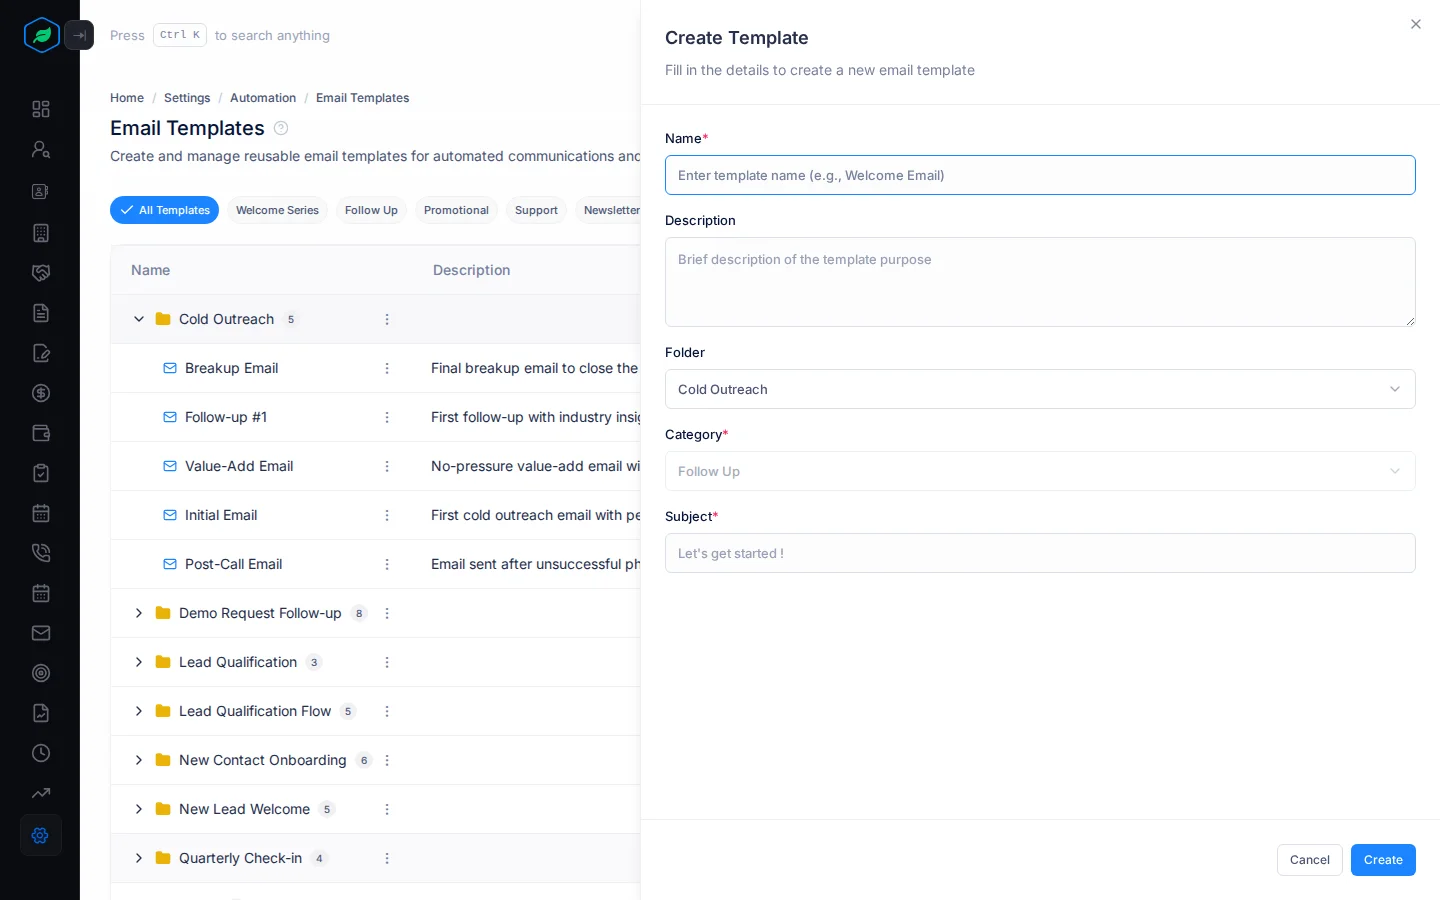Click the green leaf app logo
This screenshot has width=1440, height=900.
point(42,35)
